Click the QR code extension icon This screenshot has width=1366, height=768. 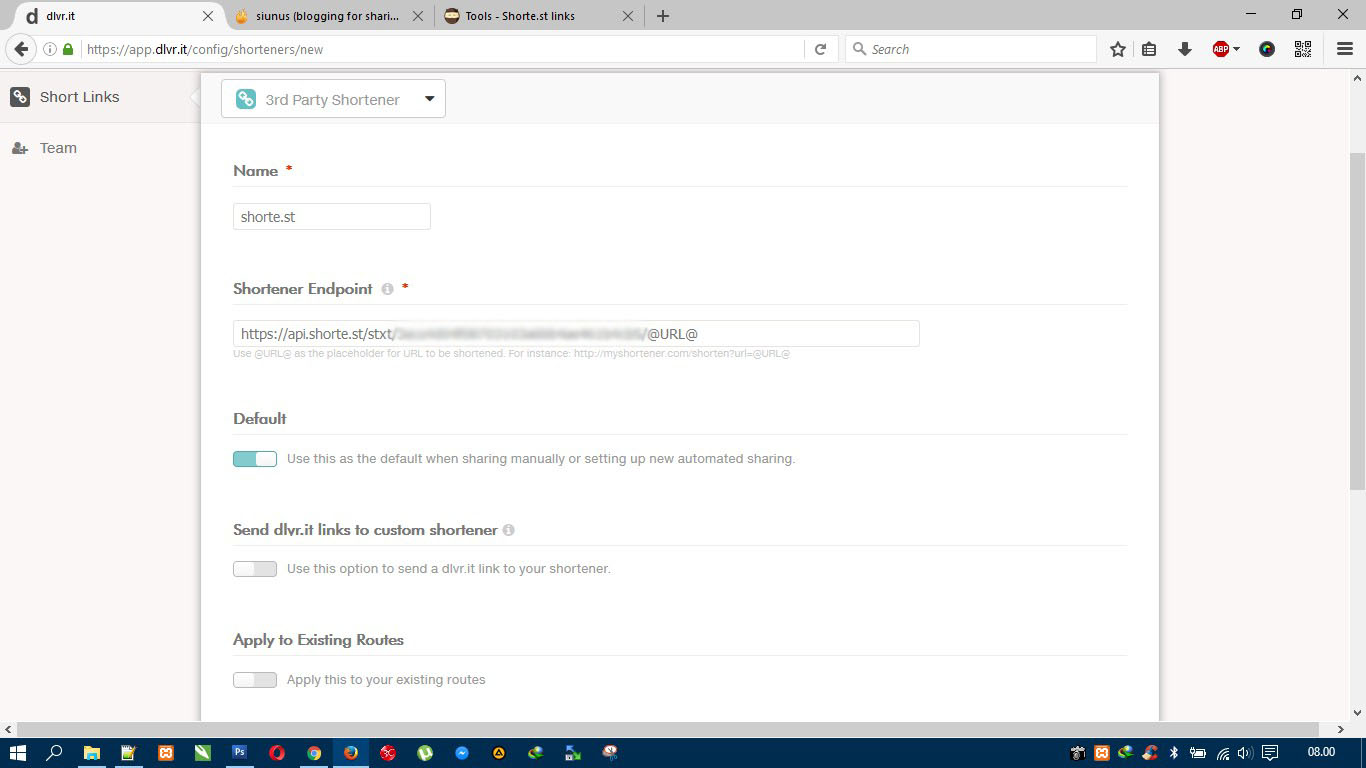pyautogui.click(x=1303, y=49)
